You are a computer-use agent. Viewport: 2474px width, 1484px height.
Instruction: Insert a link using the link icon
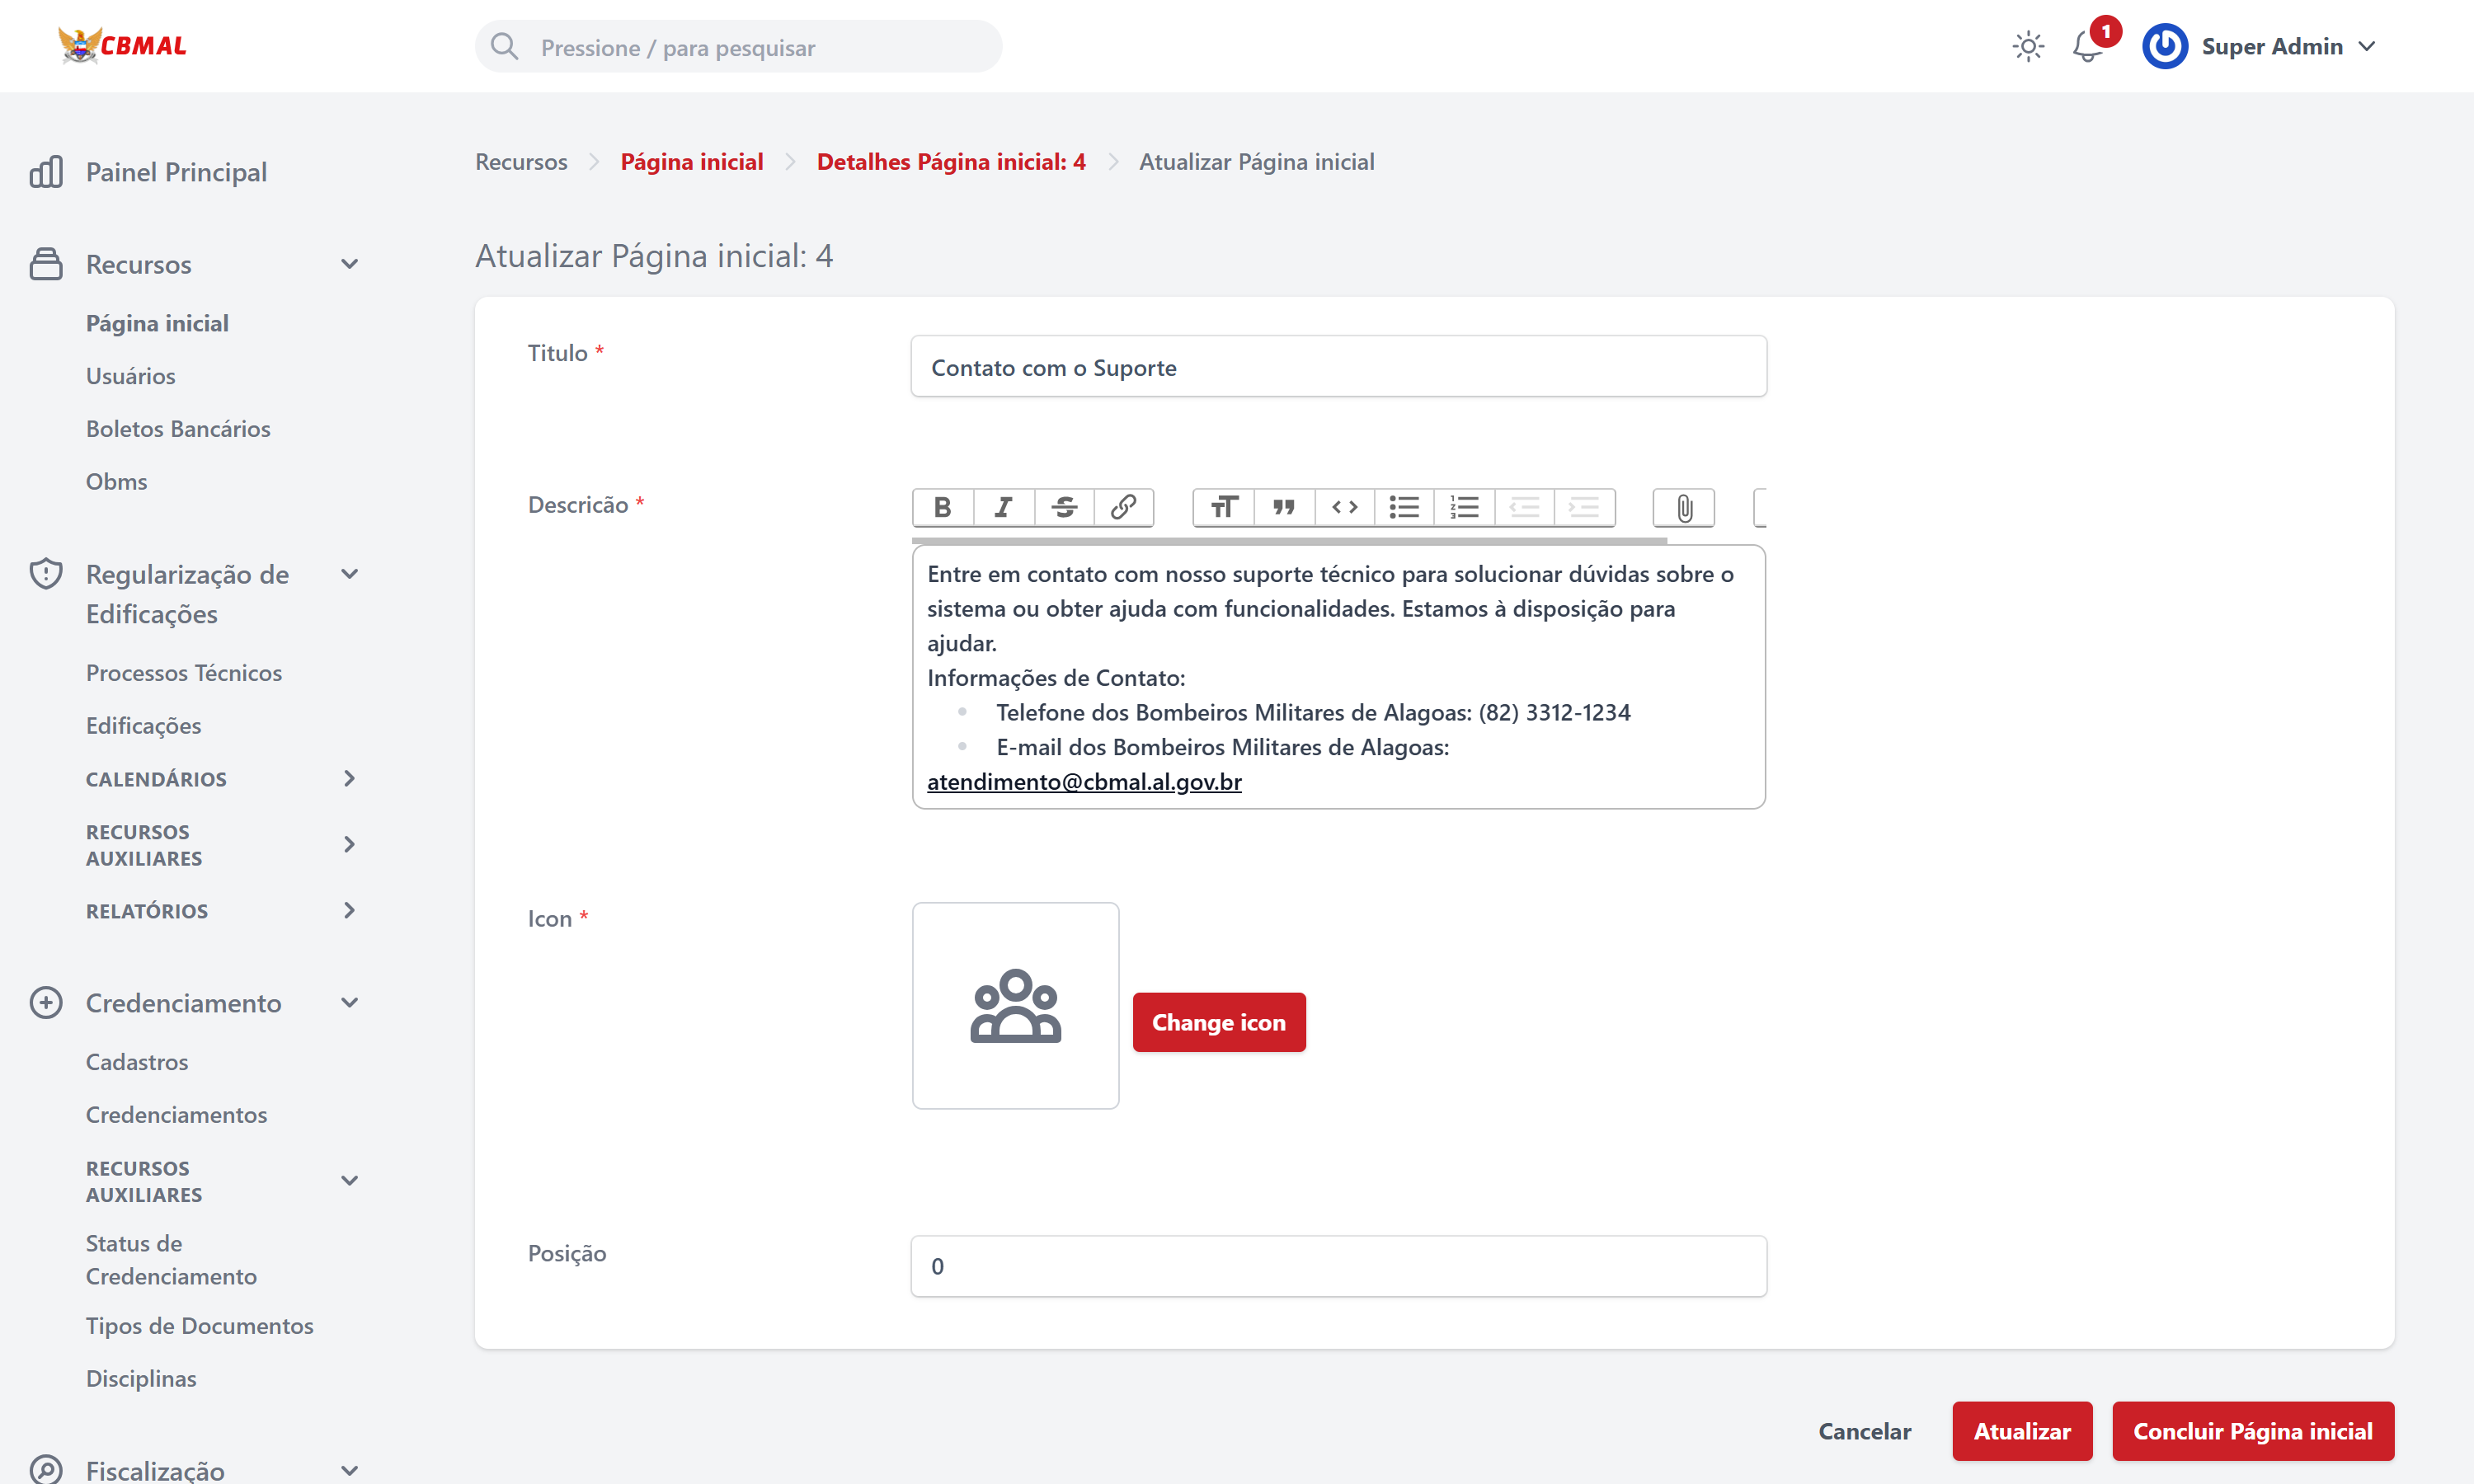pyautogui.click(x=1123, y=507)
